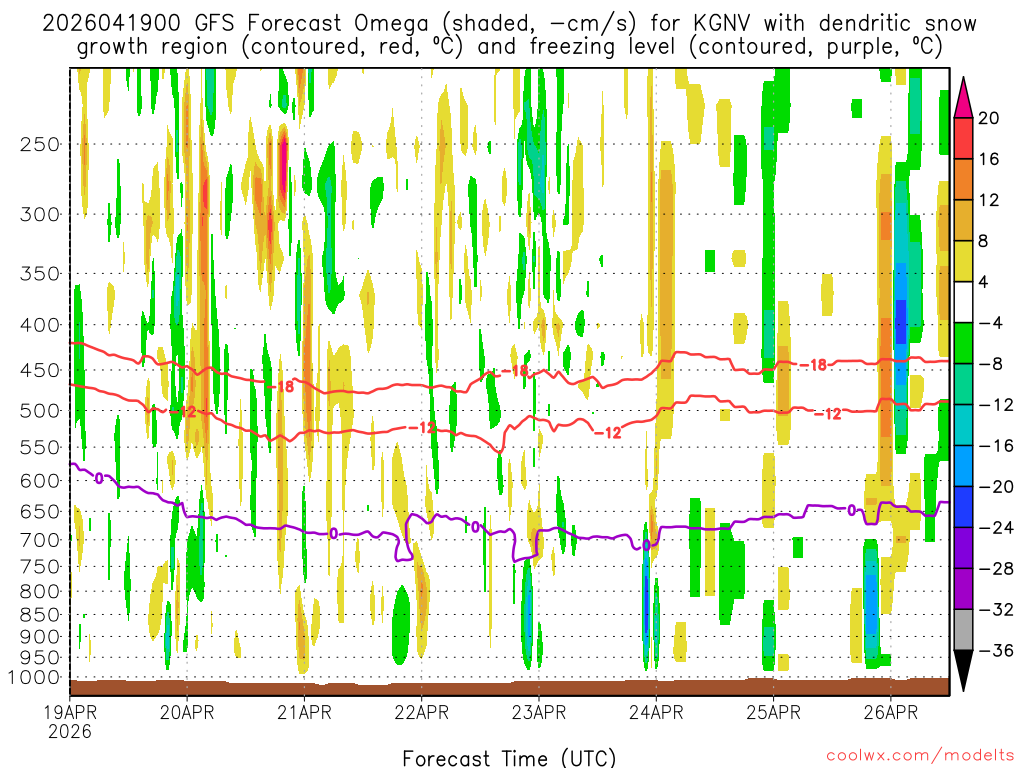Click the gray -32 to -36 color segment
This screenshot has height=768, width=1024.
(963, 630)
